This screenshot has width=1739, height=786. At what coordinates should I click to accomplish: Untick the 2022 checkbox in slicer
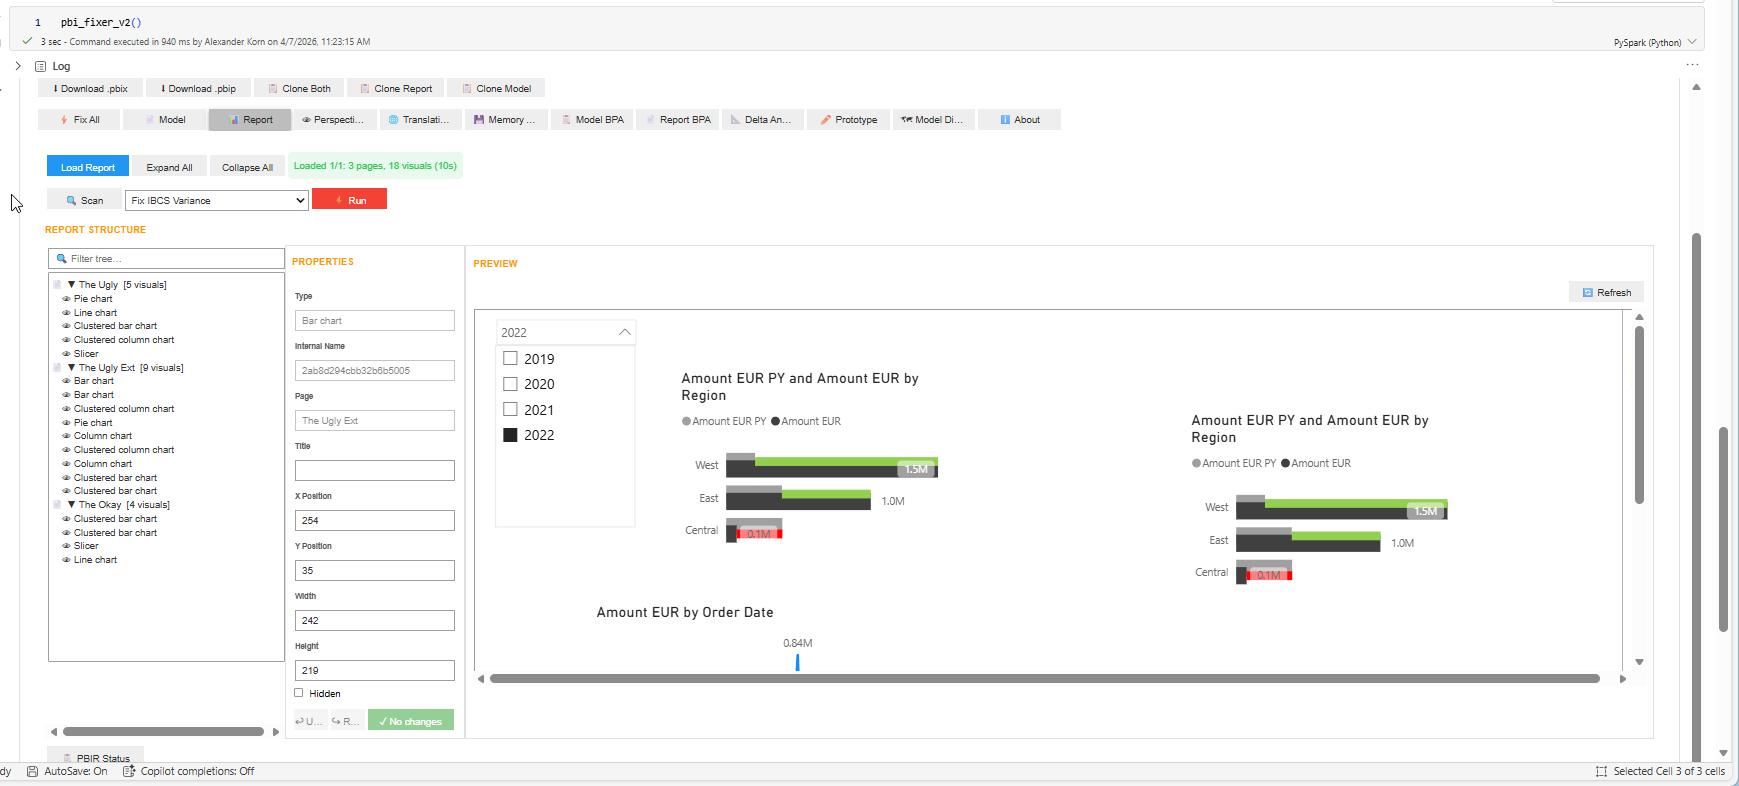coord(510,434)
